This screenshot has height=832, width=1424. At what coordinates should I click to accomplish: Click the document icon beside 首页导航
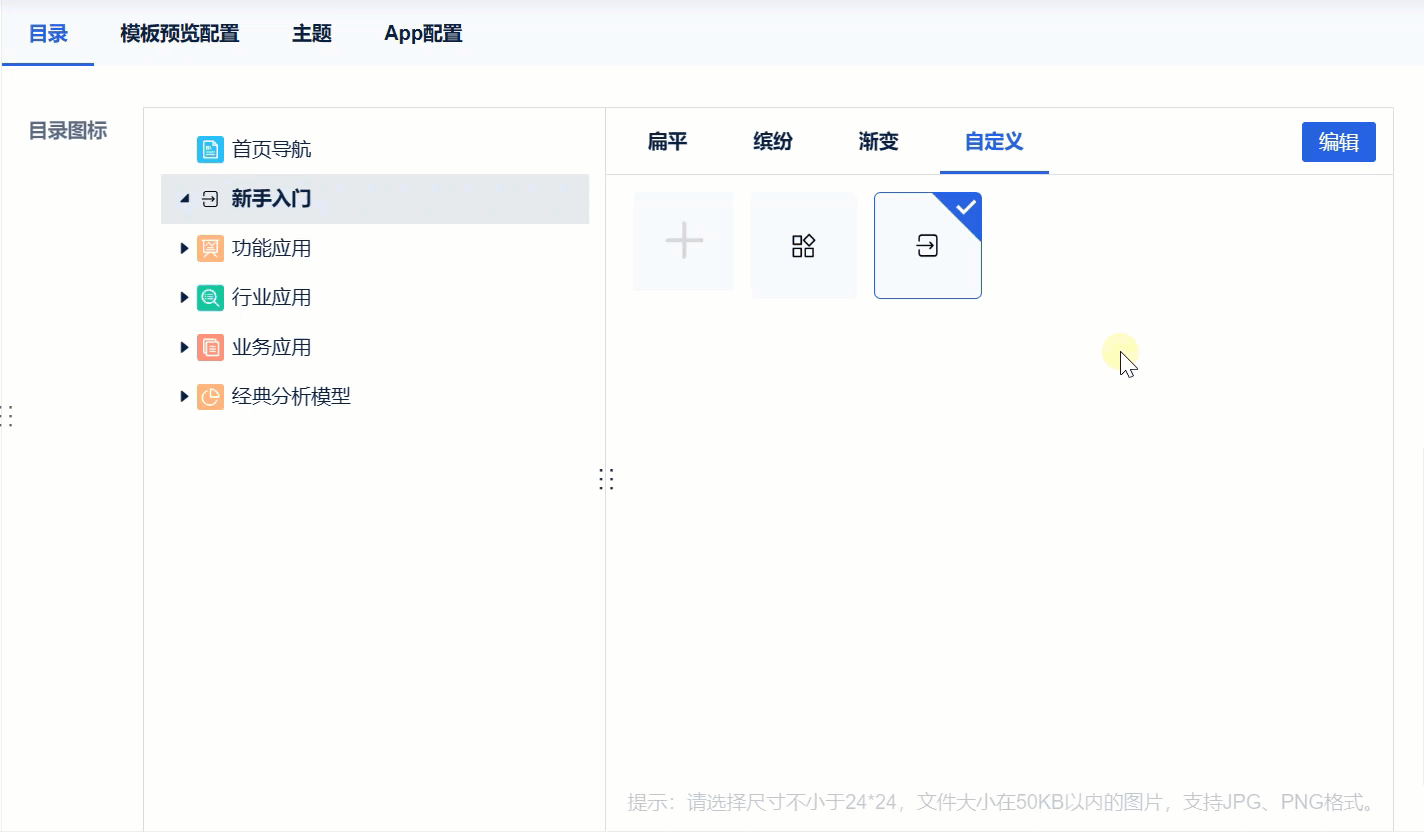pos(210,149)
